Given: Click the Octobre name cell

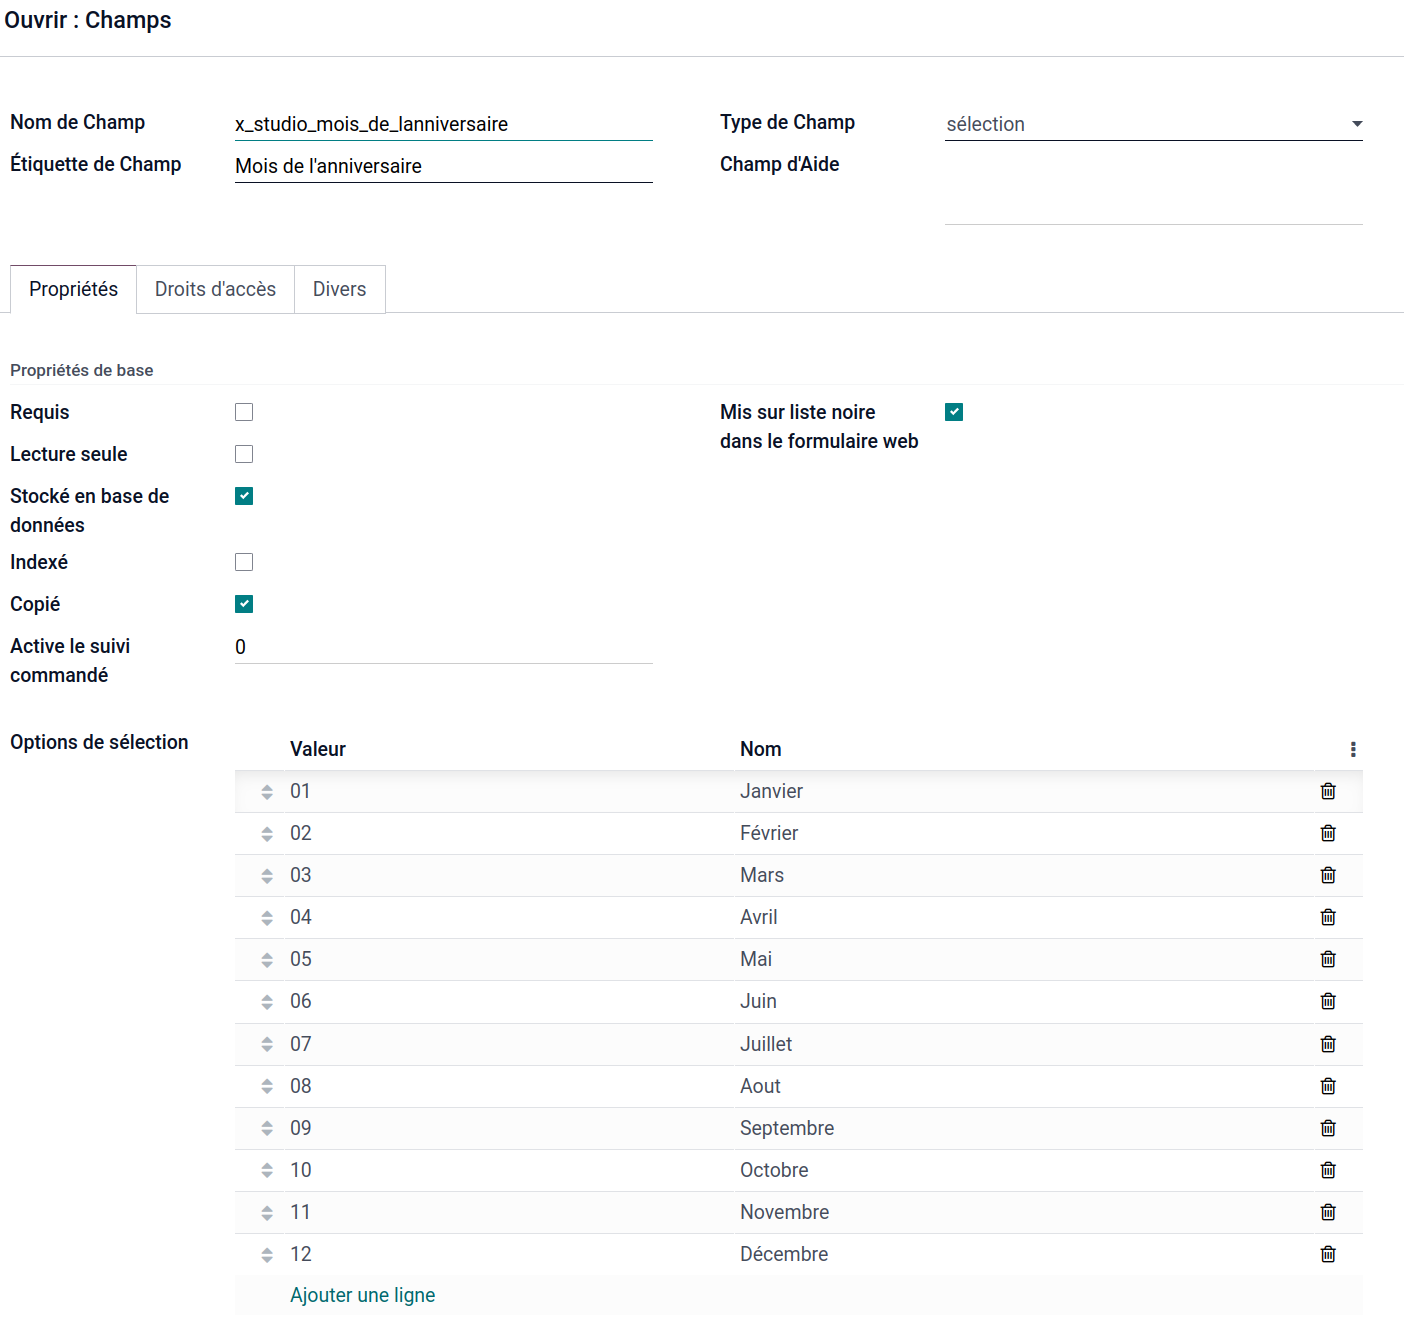Looking at the screenshot, I should tap(774, 1170).
